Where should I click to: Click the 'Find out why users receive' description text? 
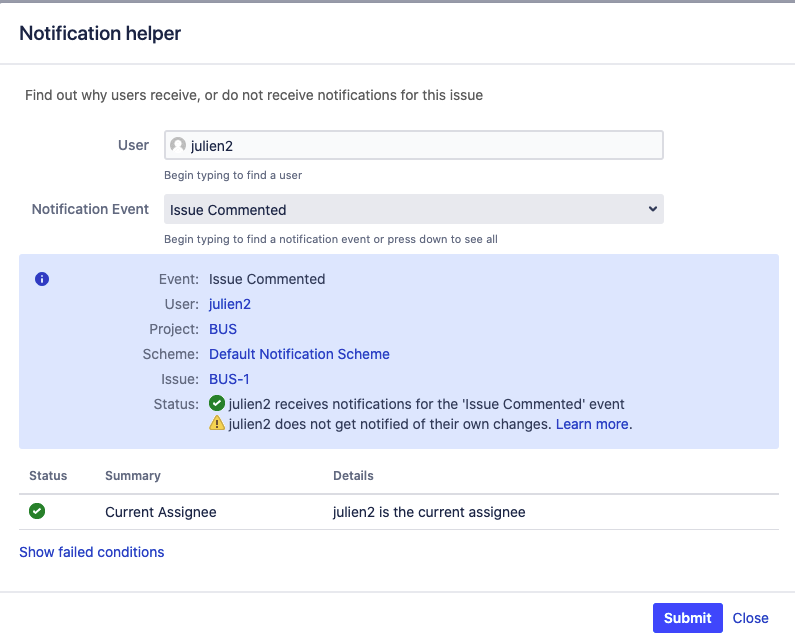click(254, 95)
